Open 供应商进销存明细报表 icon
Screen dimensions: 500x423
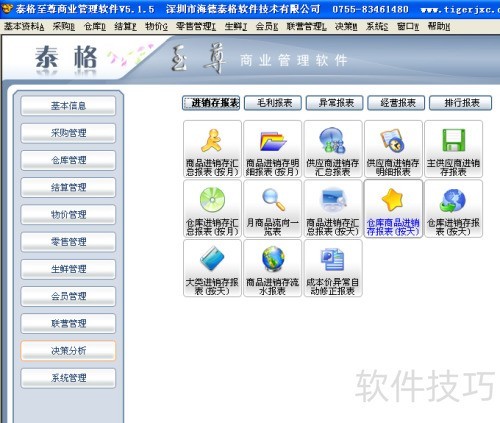393,149
